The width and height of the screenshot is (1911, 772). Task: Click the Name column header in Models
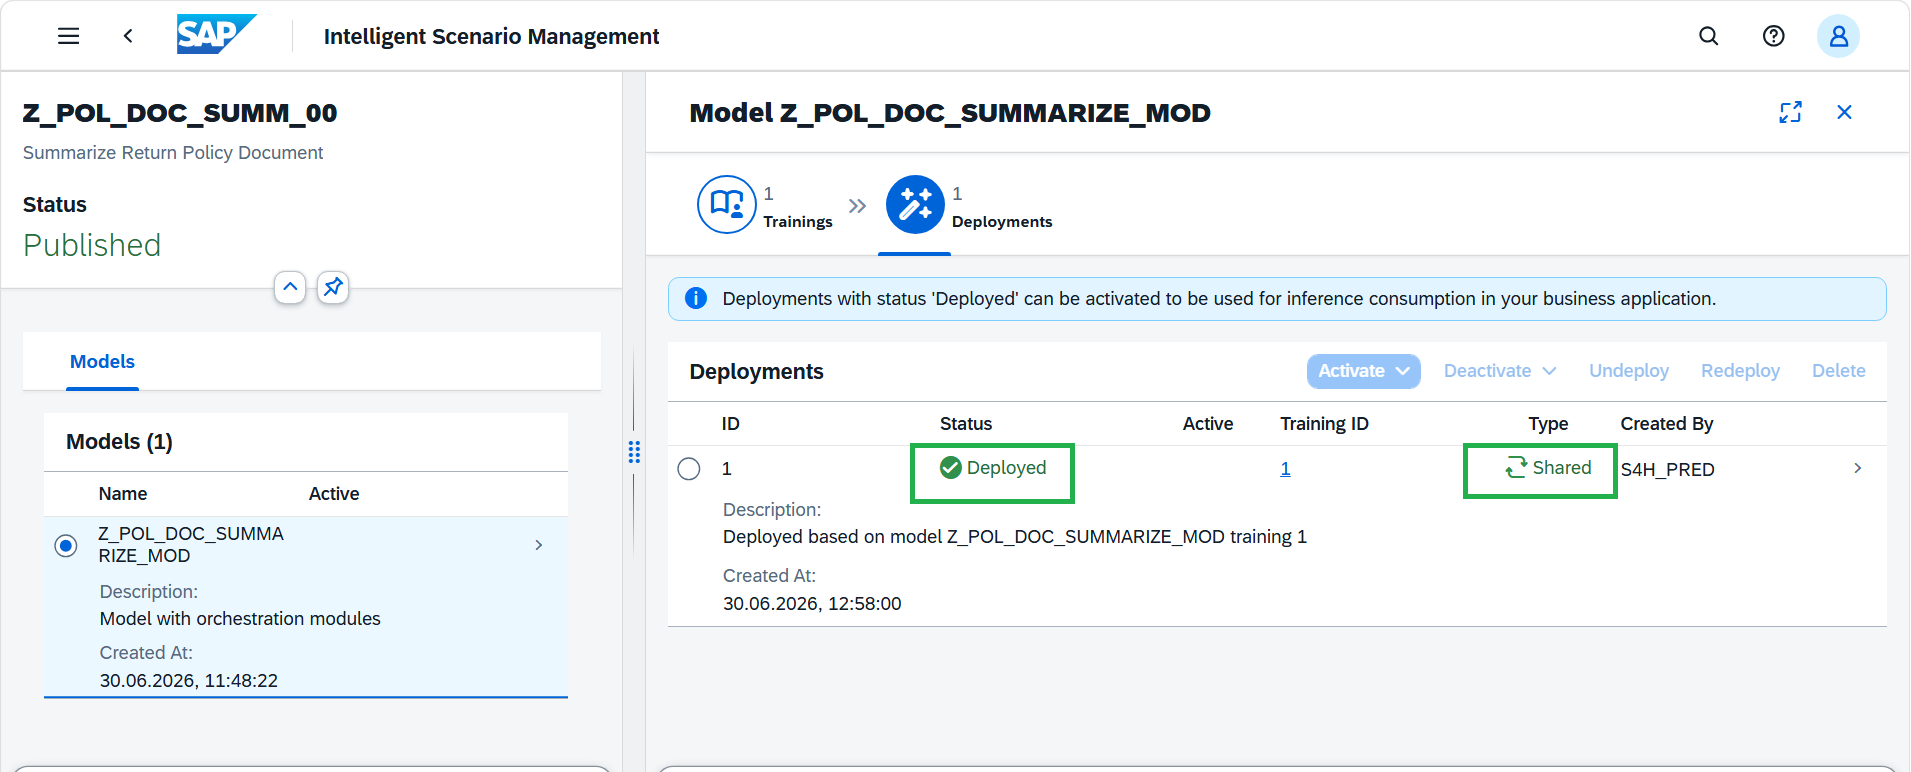123,494
